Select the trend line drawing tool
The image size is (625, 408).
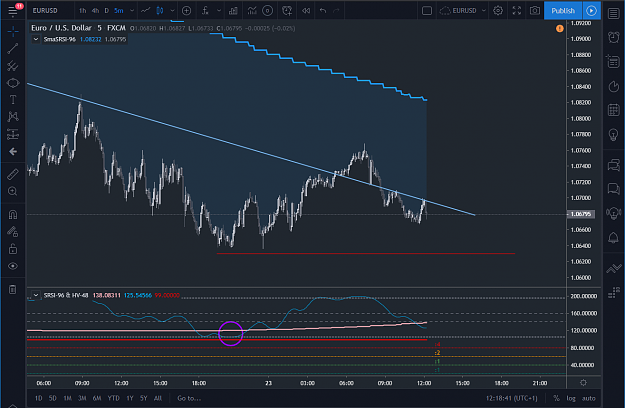(x=13, y=49)
